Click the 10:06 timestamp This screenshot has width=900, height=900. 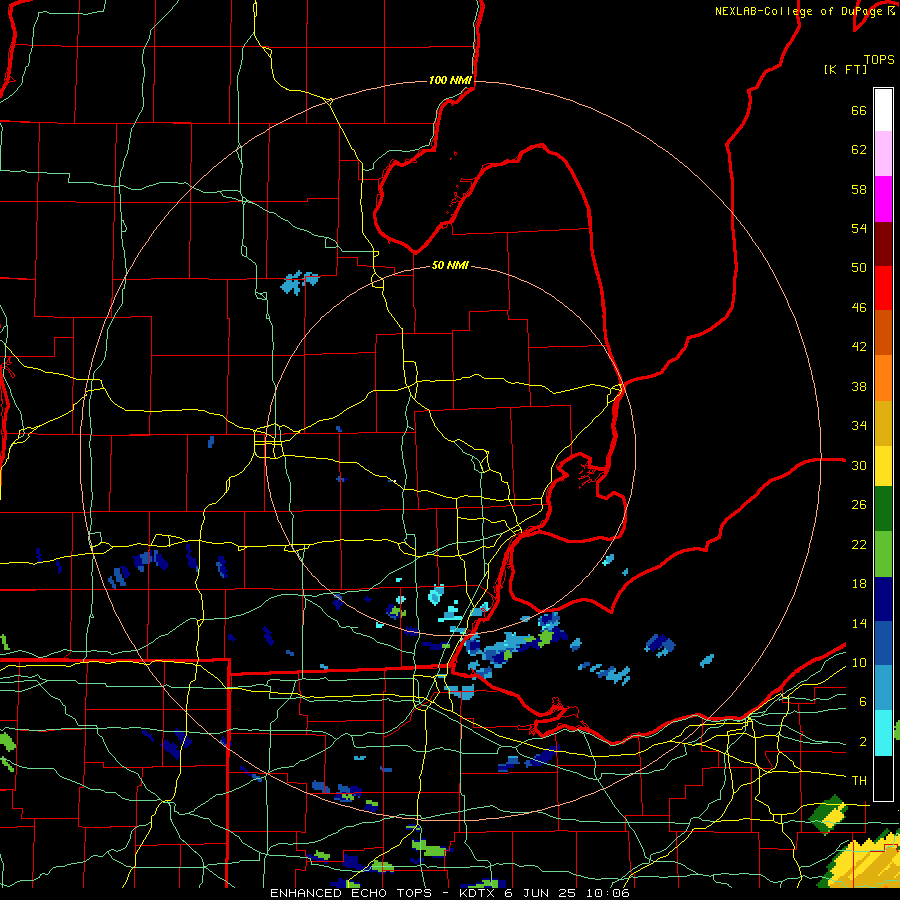coord(608,893)
